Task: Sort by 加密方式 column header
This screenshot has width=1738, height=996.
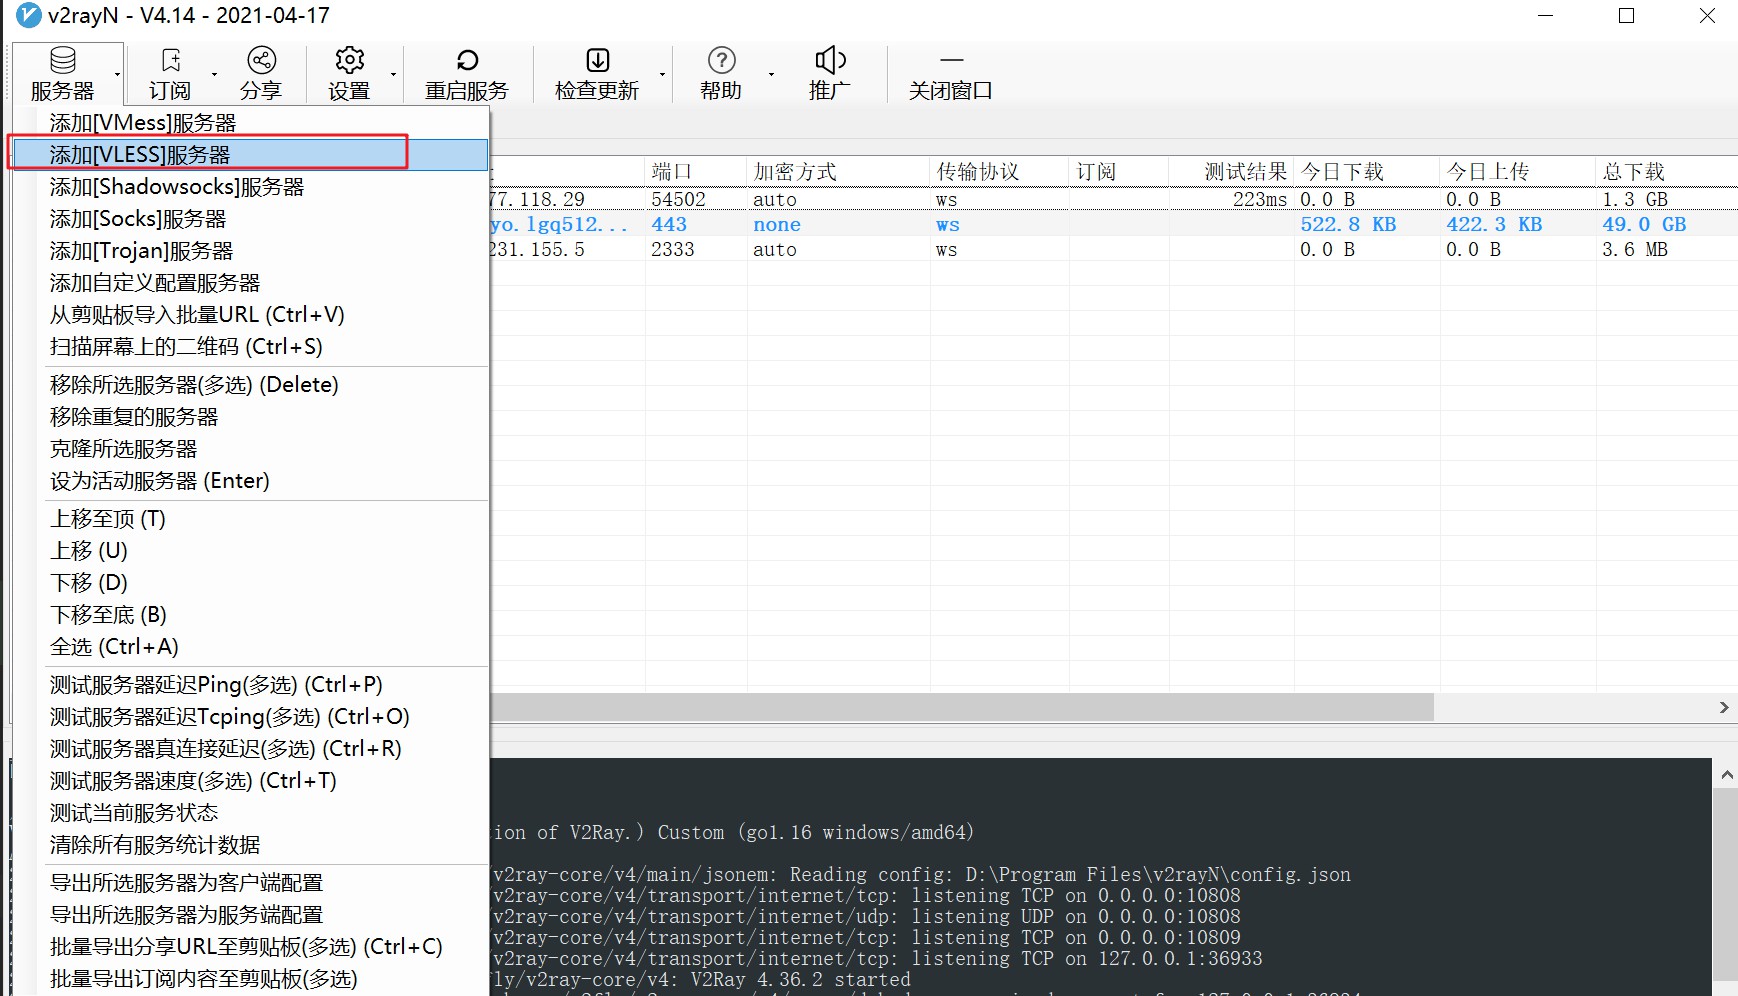Action: pyautogui.click(x=838, y=172)
